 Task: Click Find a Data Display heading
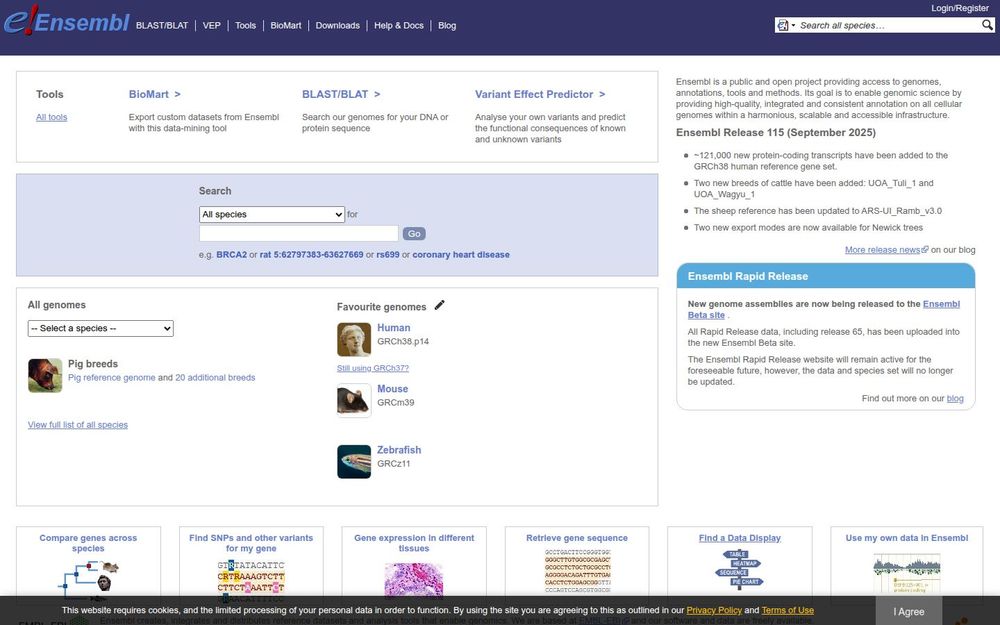coord(740,538)
